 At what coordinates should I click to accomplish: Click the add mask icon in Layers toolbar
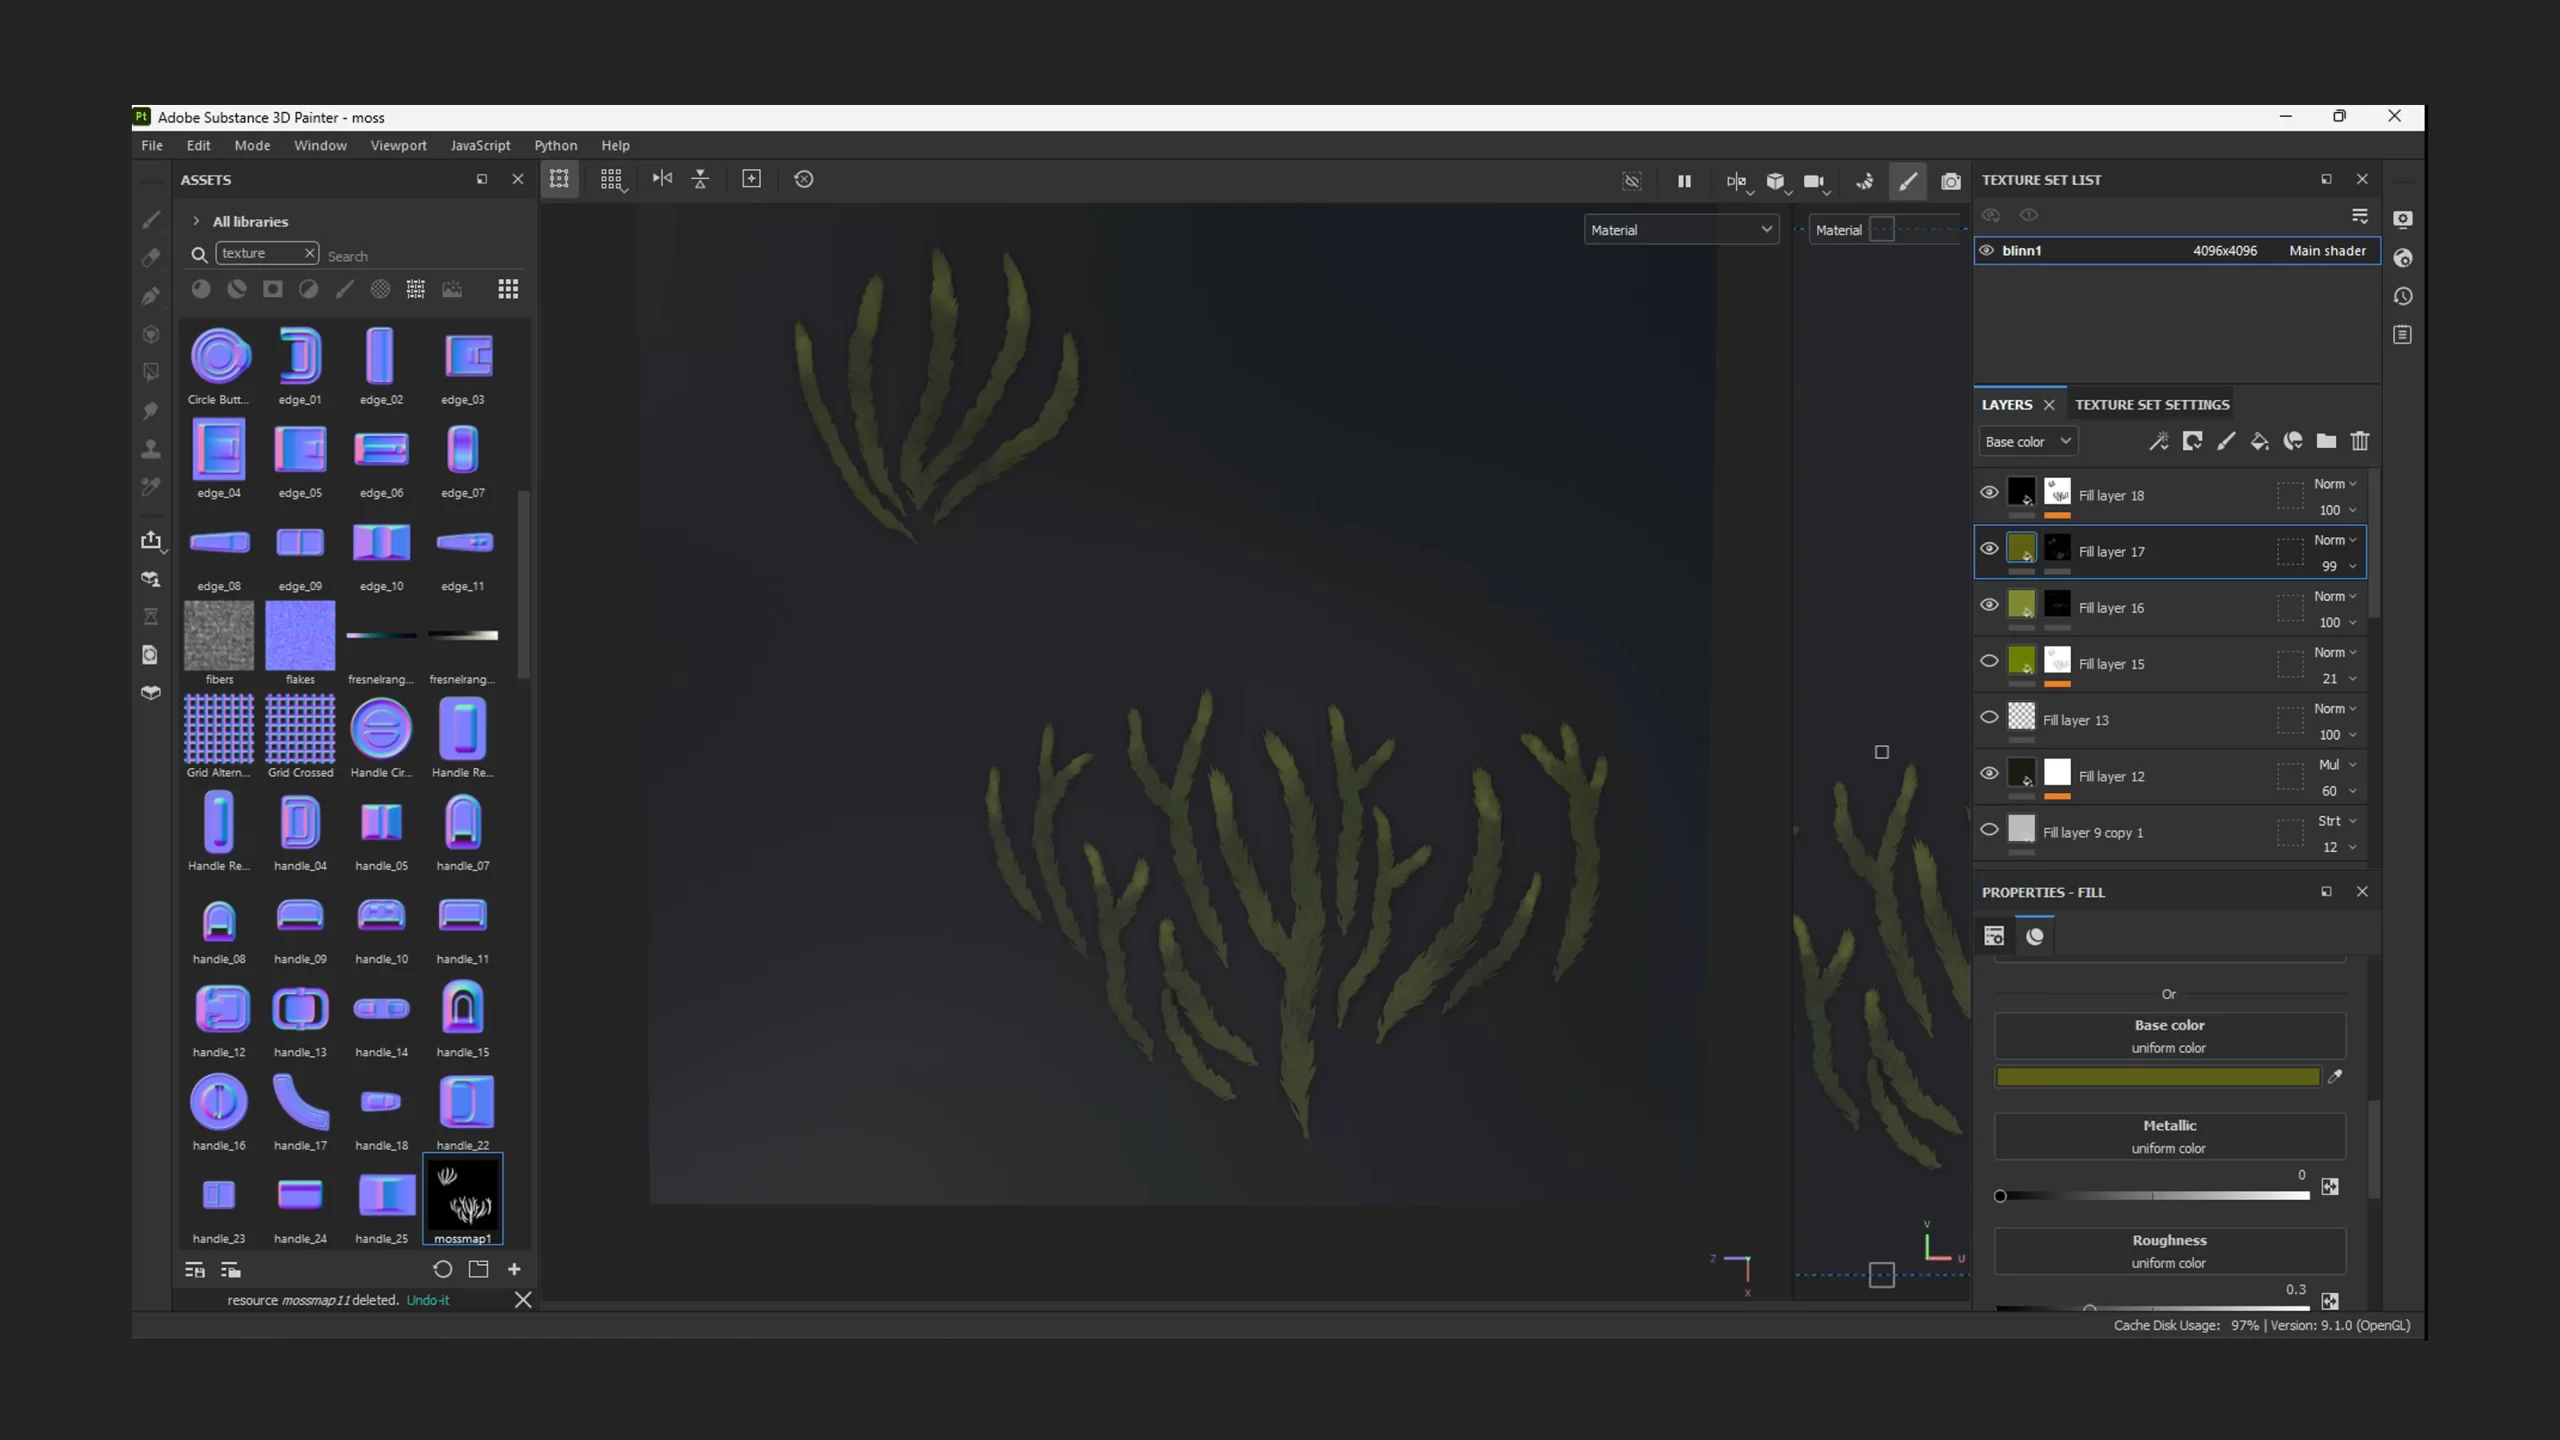tap(2192, 441)
